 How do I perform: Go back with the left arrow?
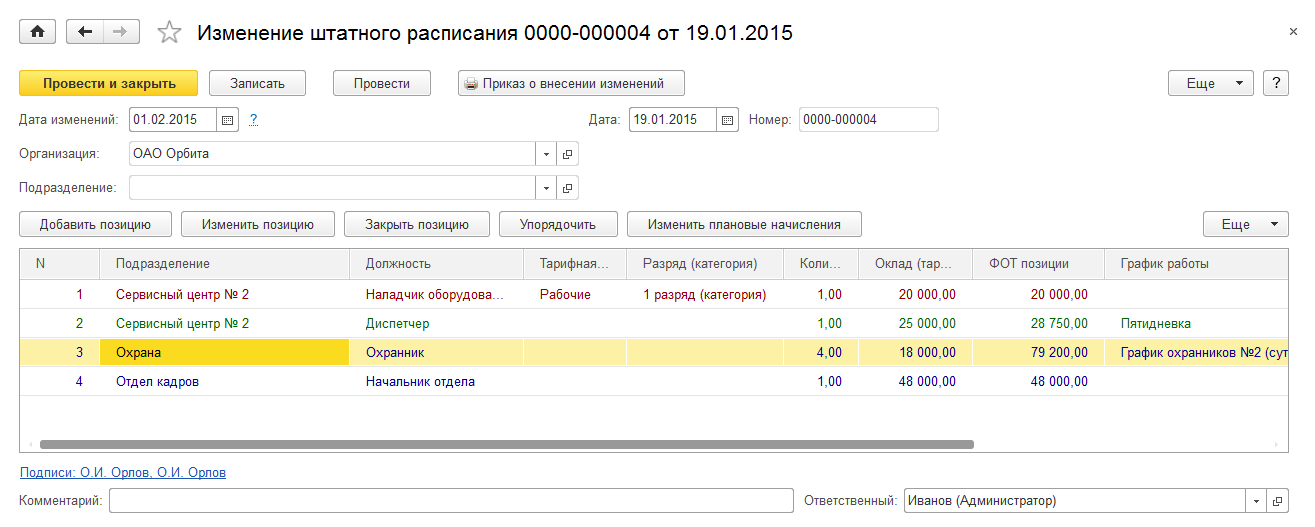[x=85, y=32]
